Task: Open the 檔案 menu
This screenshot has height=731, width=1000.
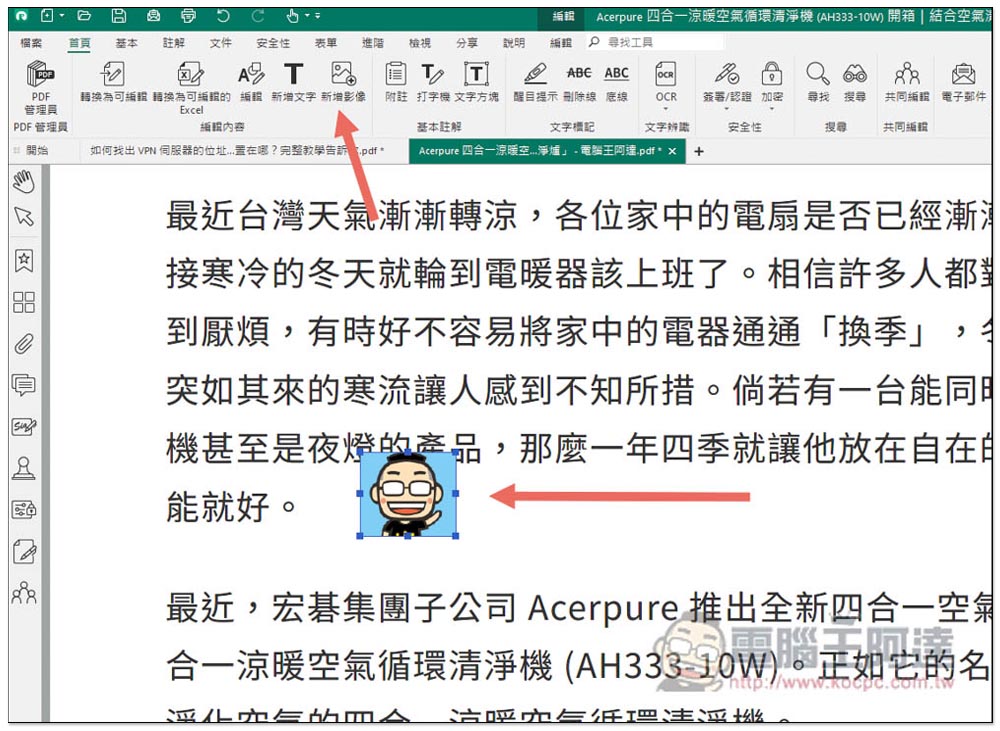Action: [31, 43]
